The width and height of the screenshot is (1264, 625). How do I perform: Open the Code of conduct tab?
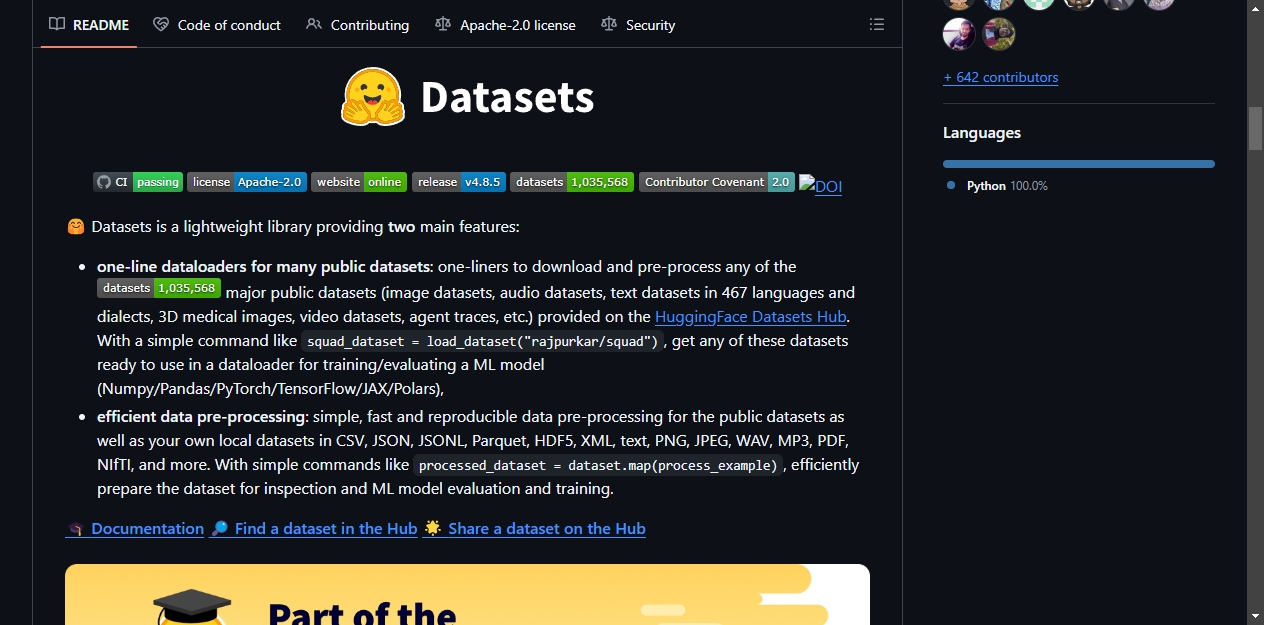coord(217,24)
